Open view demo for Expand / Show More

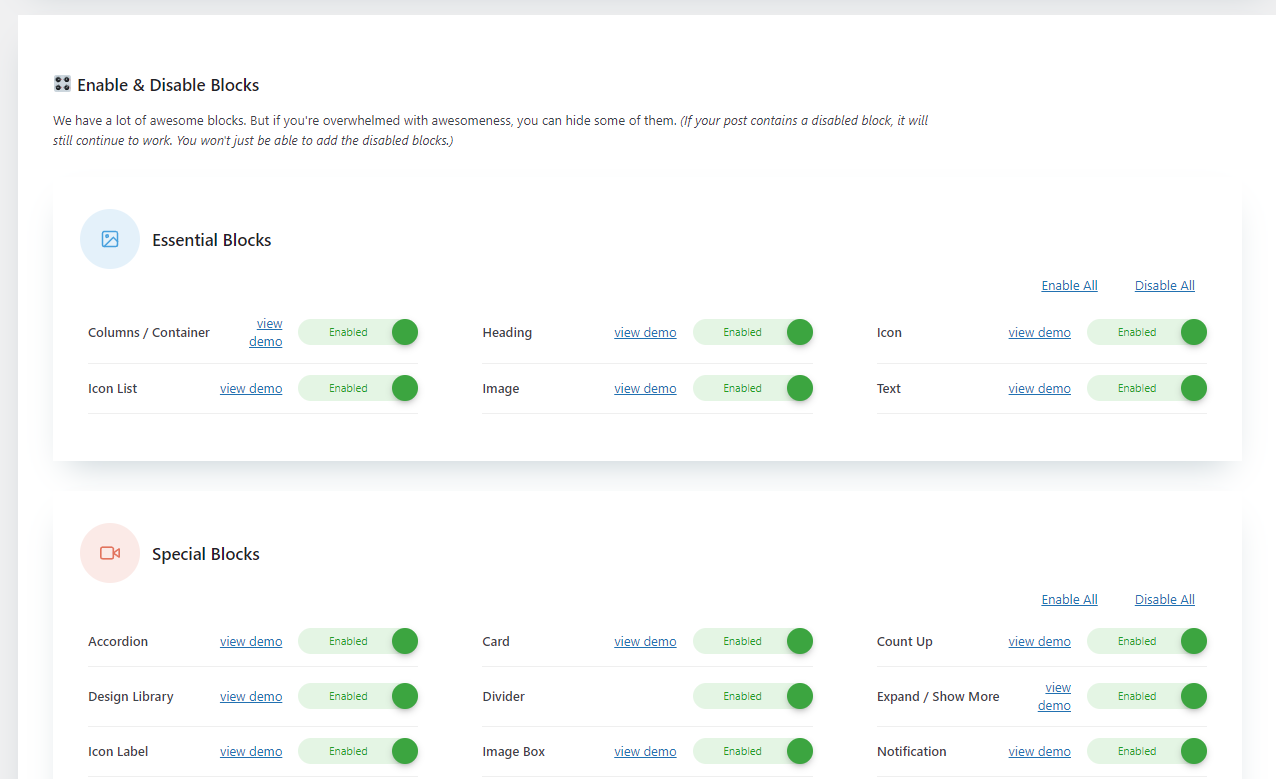pyautogui.click(x=1054, y=696)
